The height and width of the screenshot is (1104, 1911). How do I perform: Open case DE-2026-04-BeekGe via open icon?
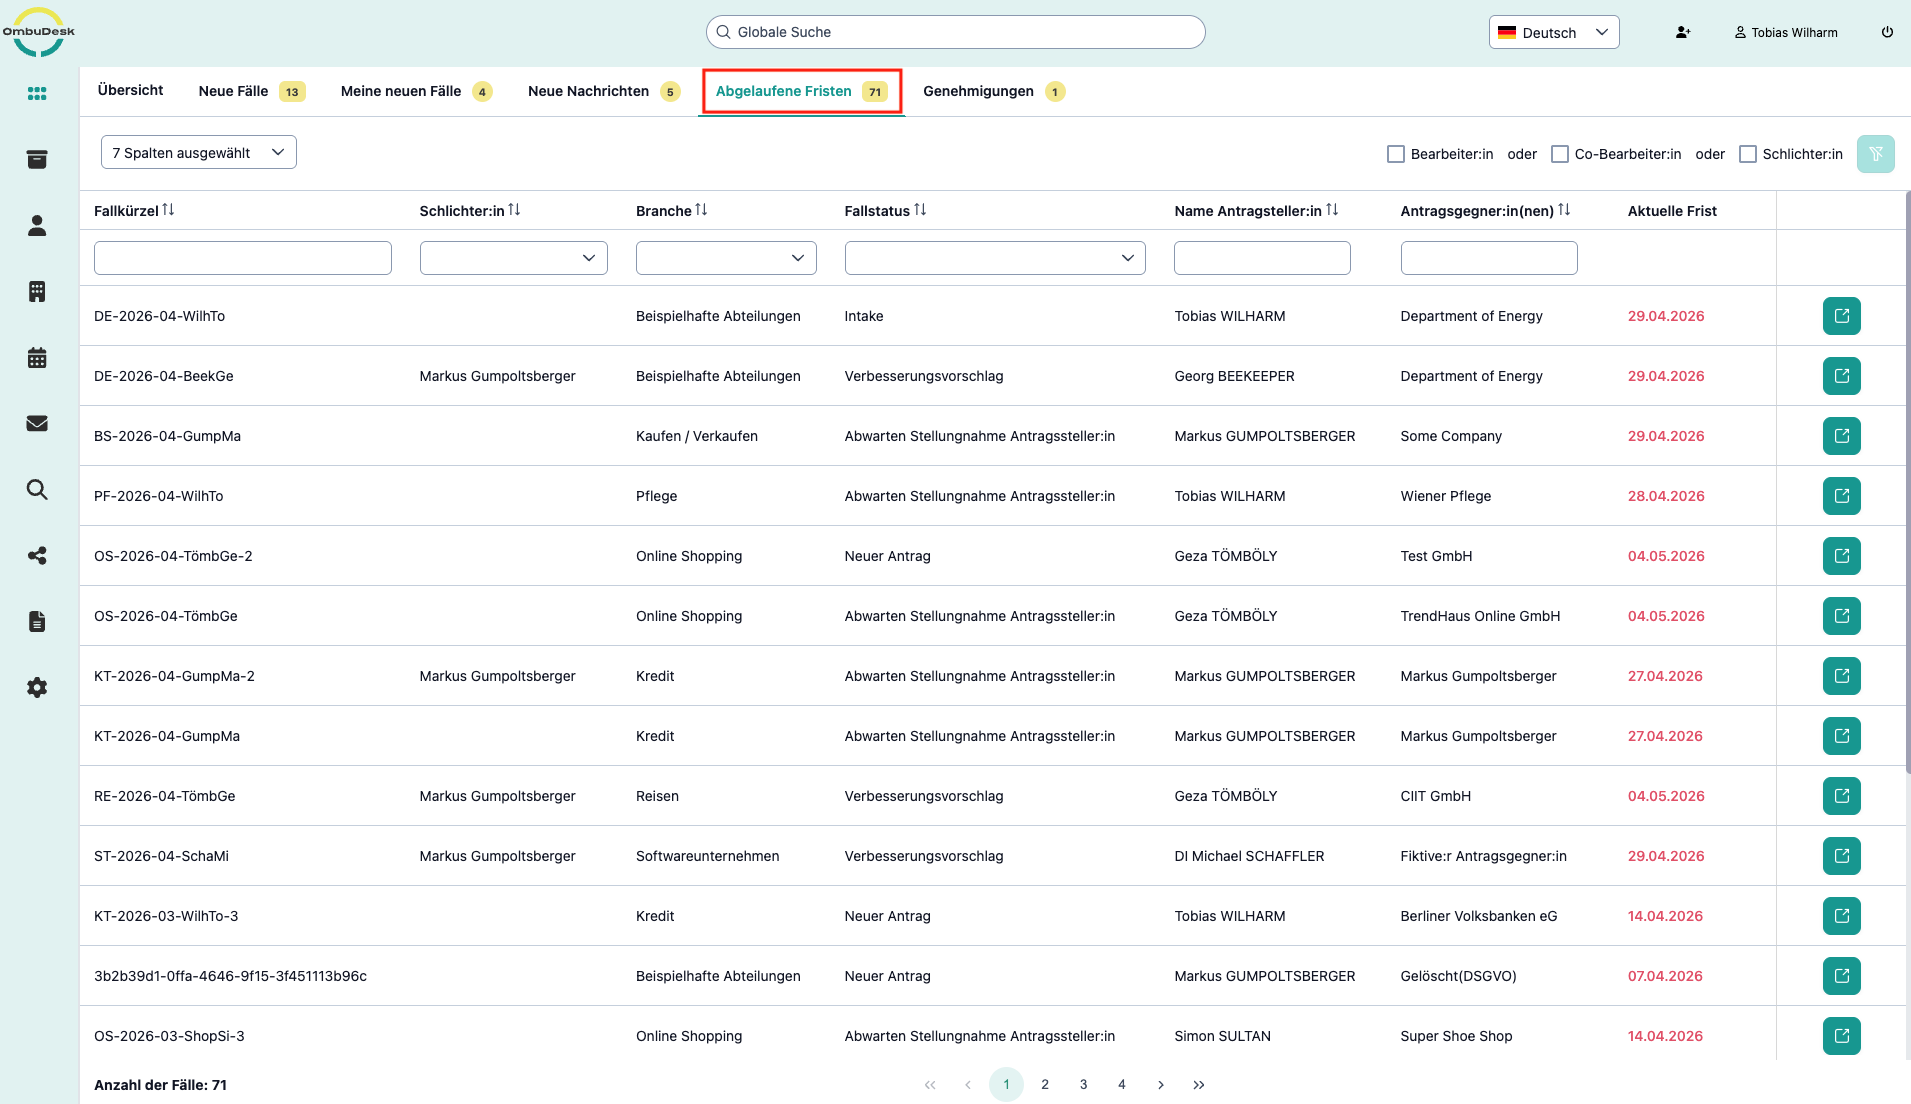pos(1841,376)
